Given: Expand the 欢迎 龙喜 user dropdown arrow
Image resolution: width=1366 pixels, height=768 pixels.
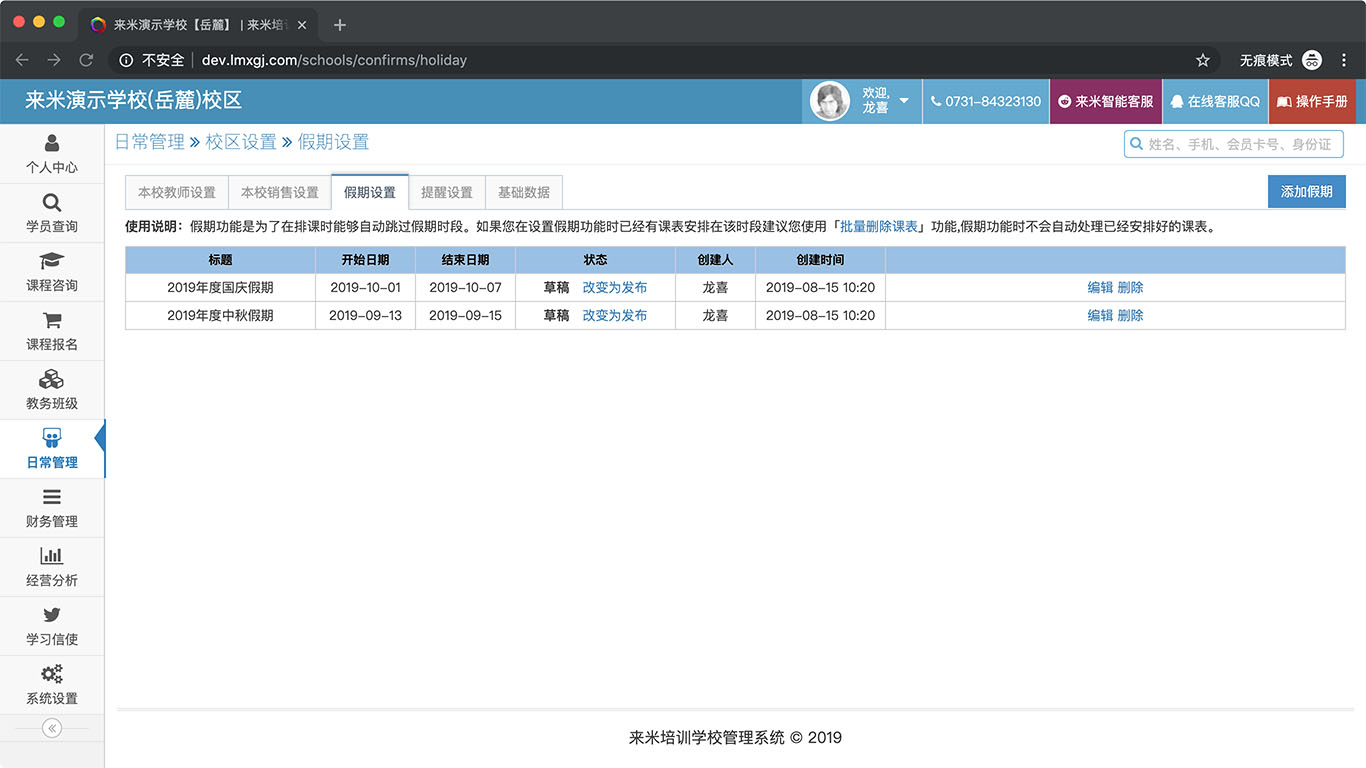Looking at the screenshot, I should pyautogui.click(x=904, y=101).
